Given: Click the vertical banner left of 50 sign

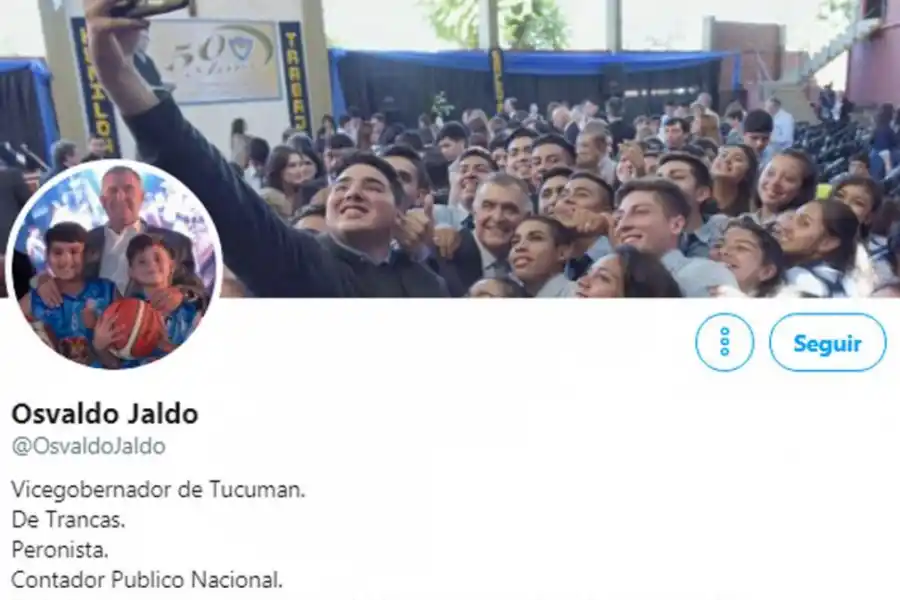Looking at the screenshot, I should [x=95, y=86].
